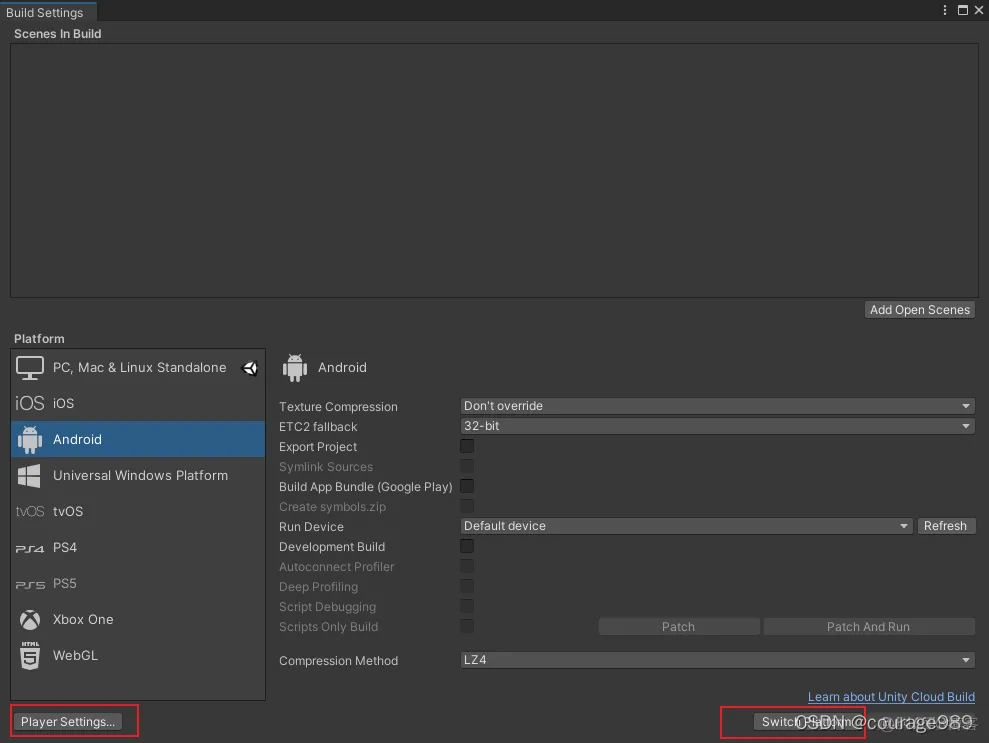989x743 pixels.
Task: Select the PS5 platform row
Action: [x=138, y=583]
